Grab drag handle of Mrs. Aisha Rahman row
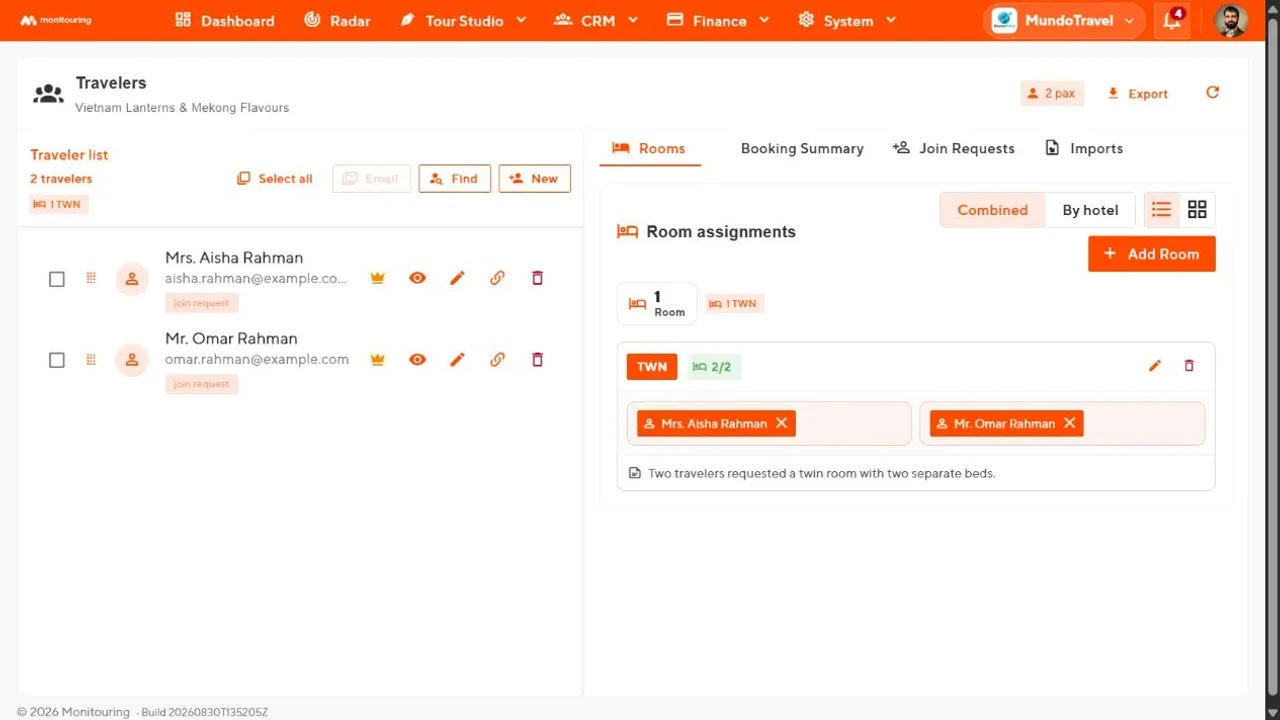1280x720 pixels. [x=91, y=278]
